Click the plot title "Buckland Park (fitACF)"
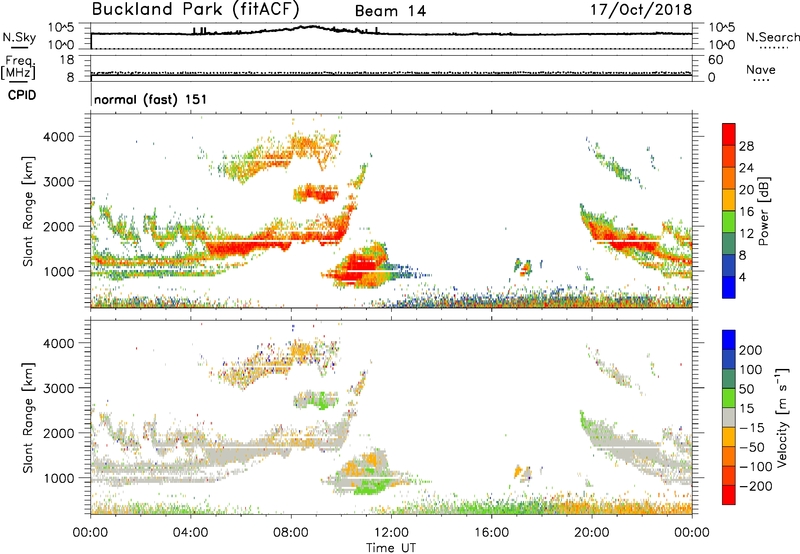 point(195,10)
